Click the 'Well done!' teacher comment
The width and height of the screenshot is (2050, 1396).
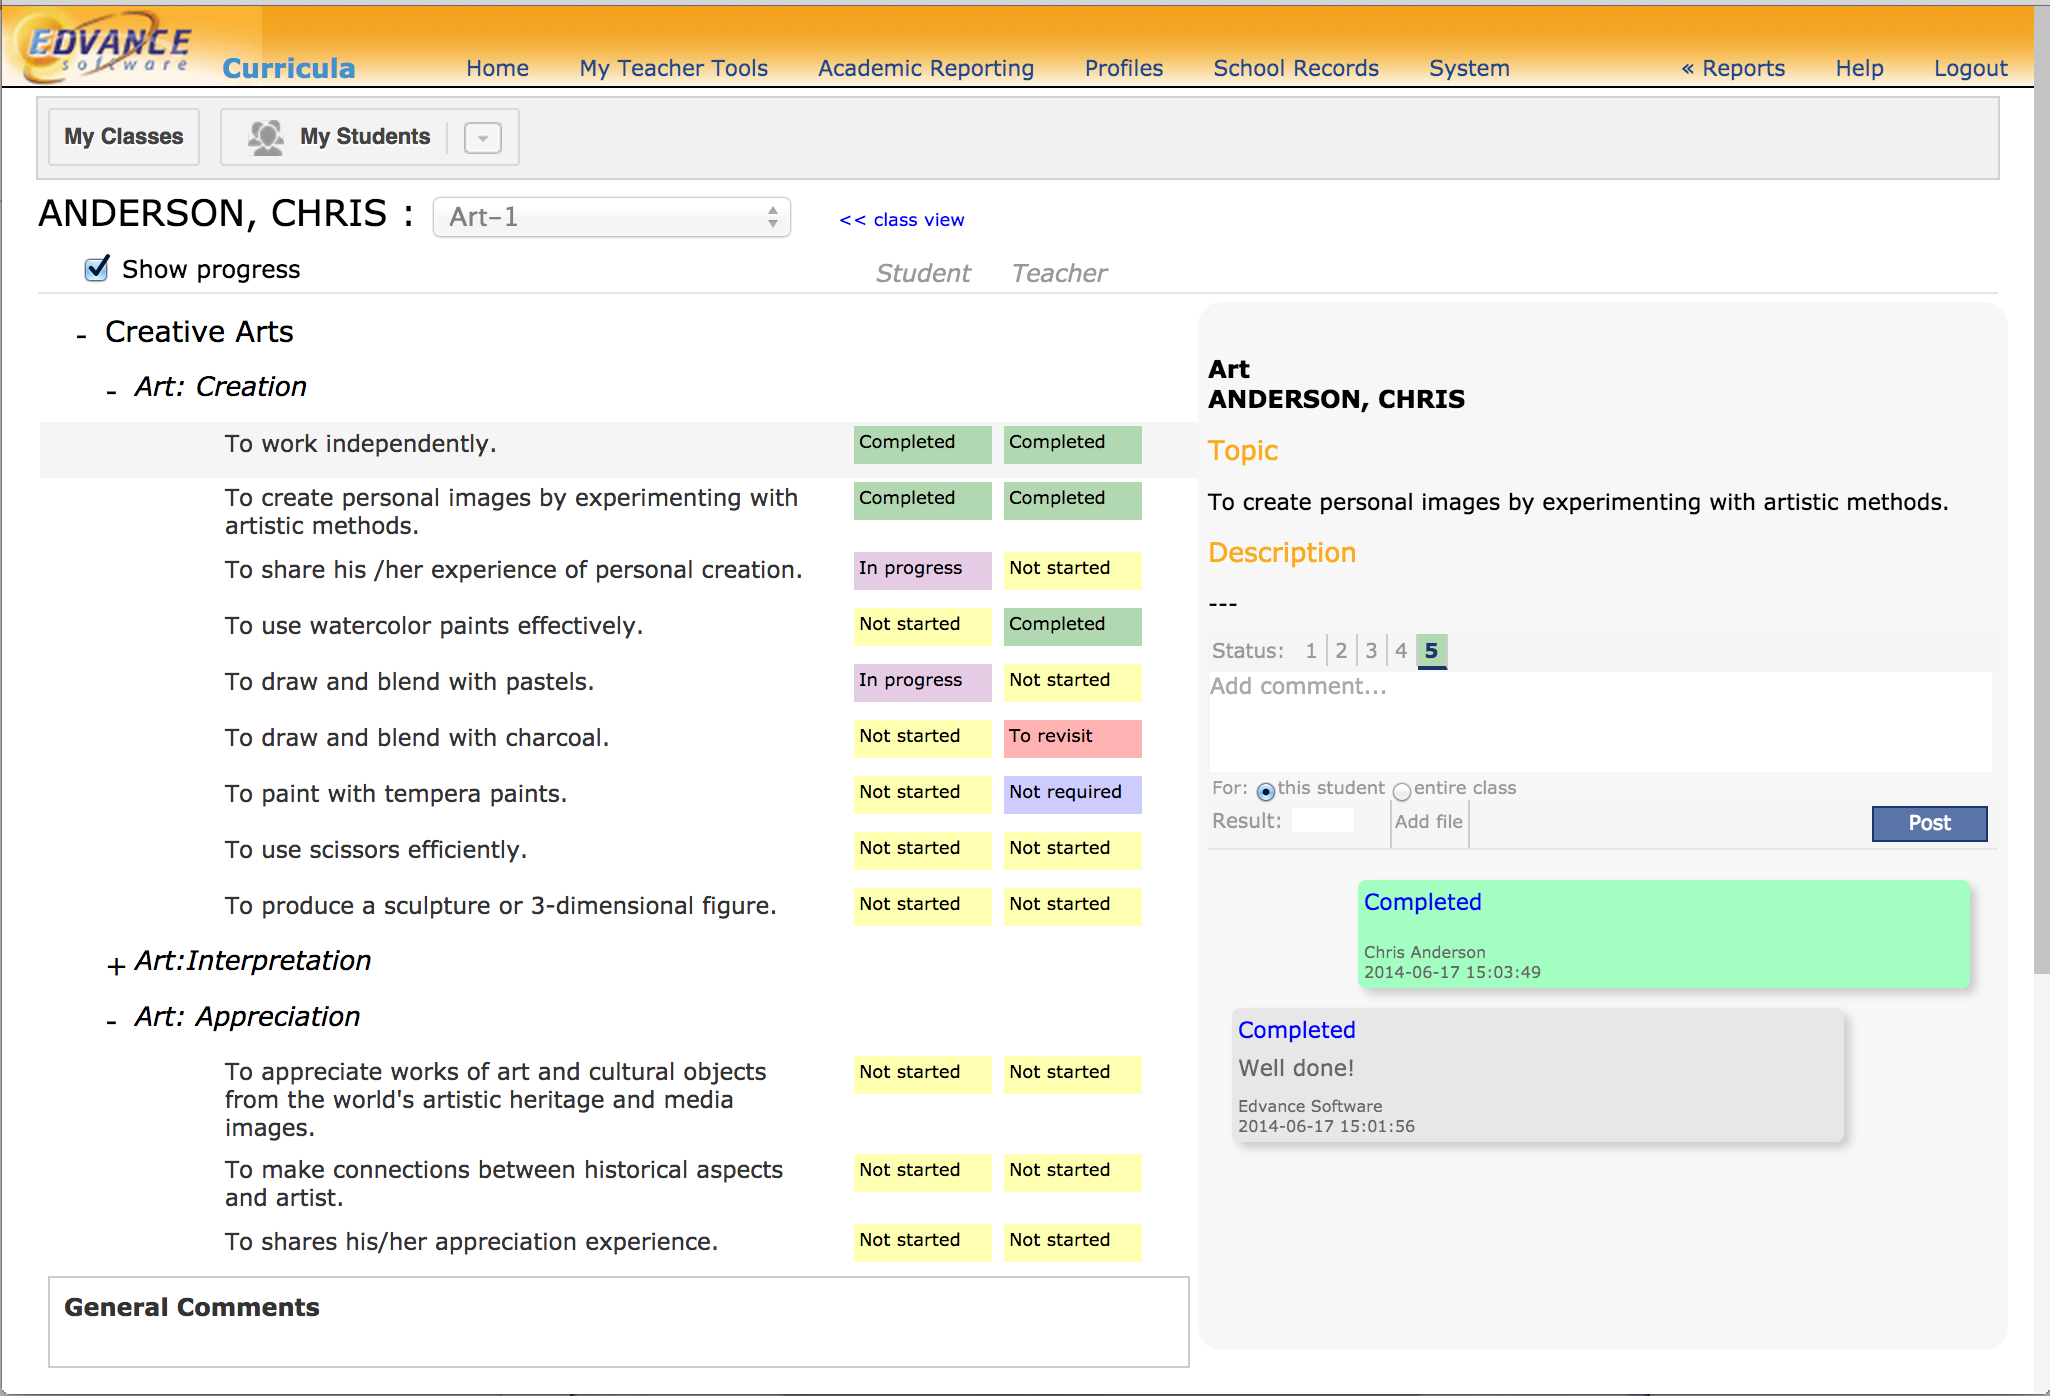1538,1075
